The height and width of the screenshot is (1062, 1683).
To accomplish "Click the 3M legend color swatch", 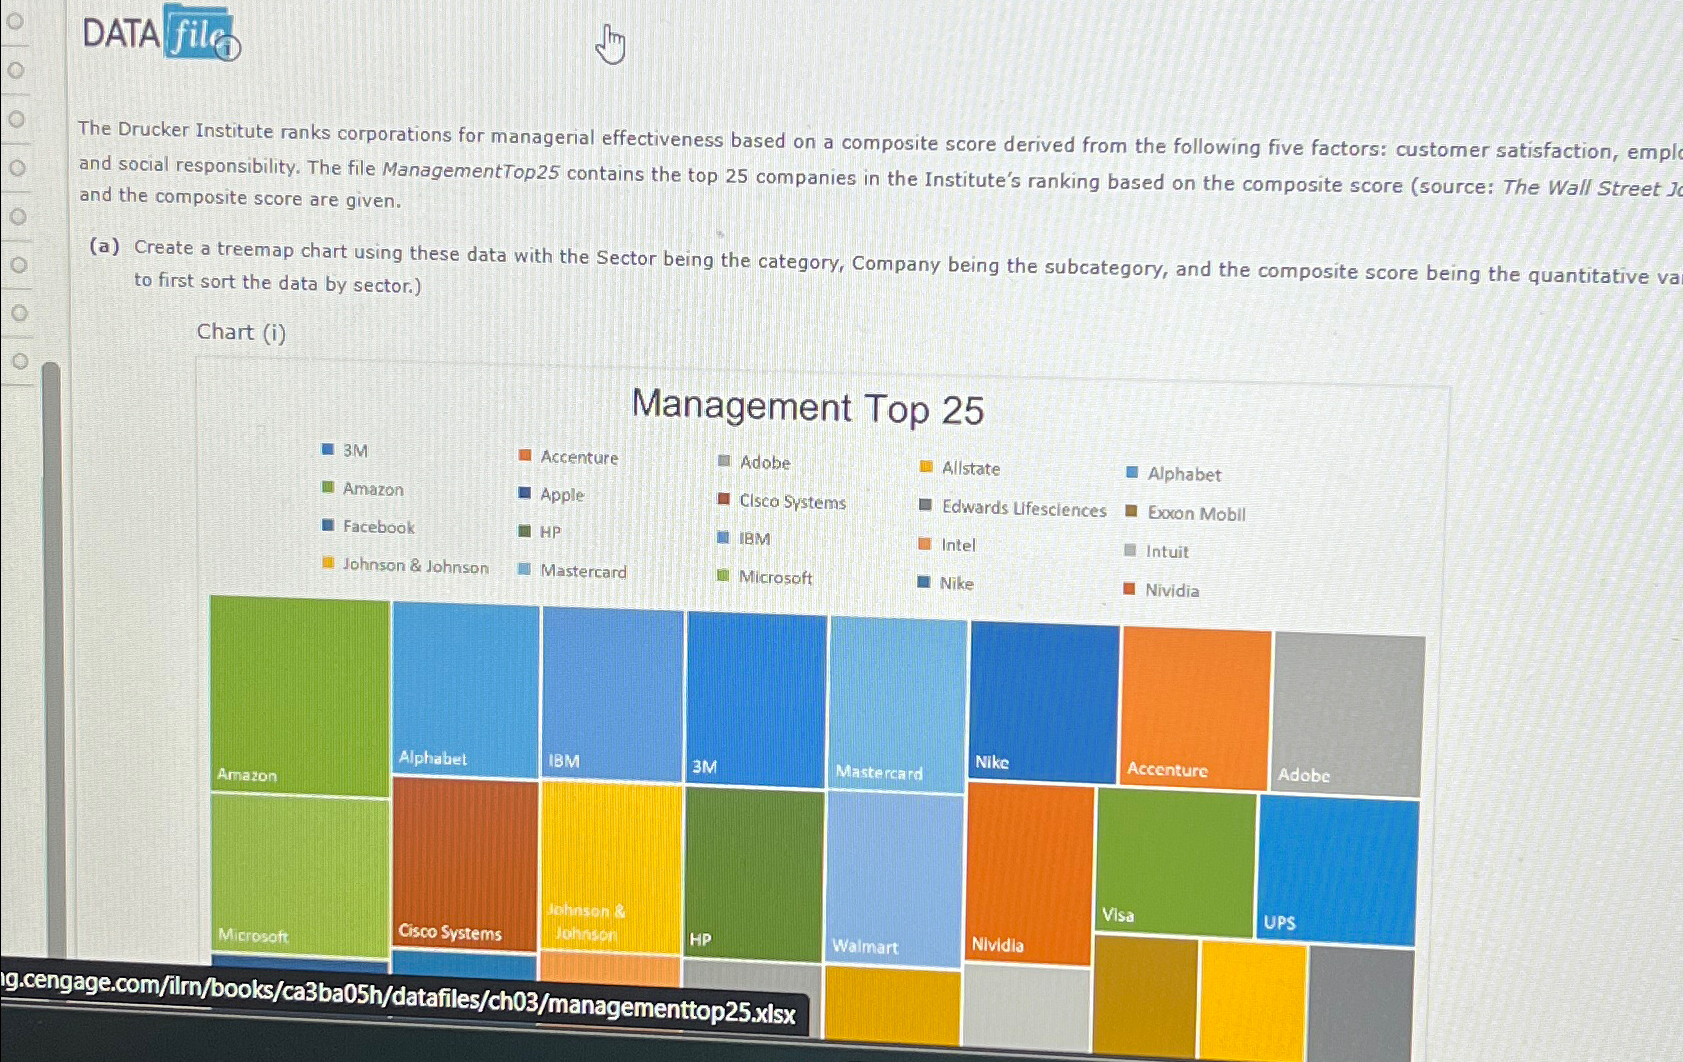I will [327, 450].
